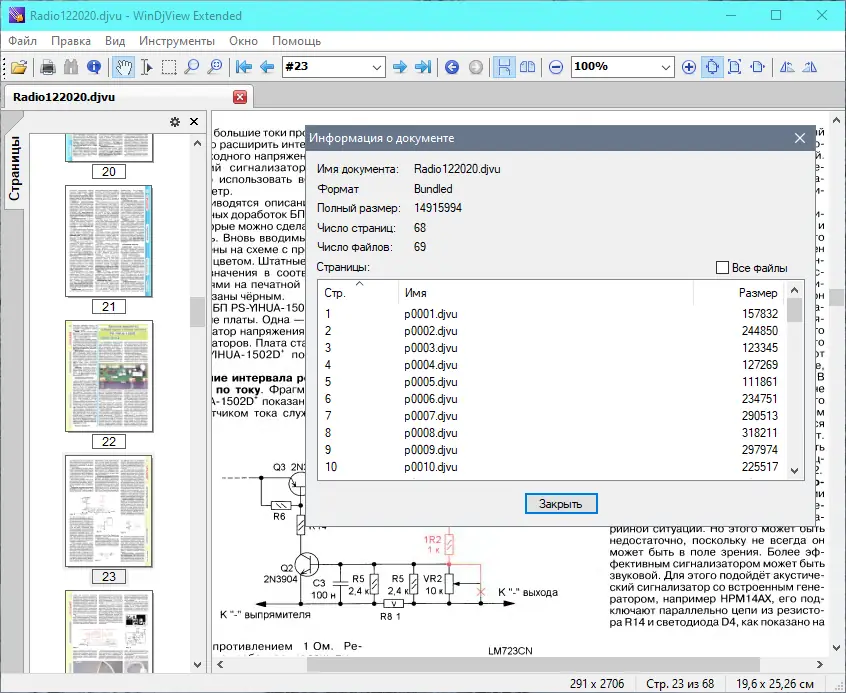This screenshot has width=846, height=693.
Task: Open the Правка menu
Action: (x=71, y=41)
